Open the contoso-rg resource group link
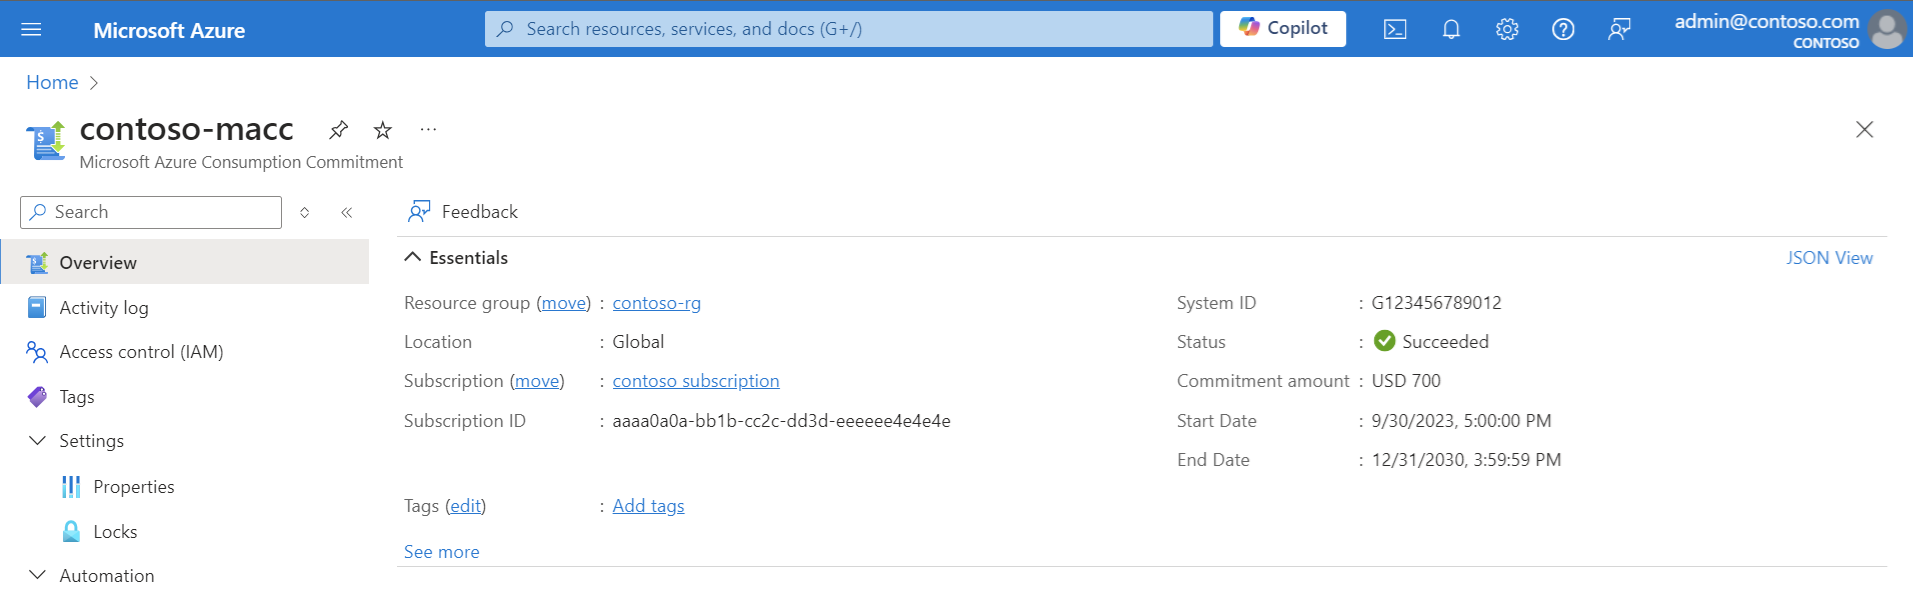 click(x=656, y=303)
